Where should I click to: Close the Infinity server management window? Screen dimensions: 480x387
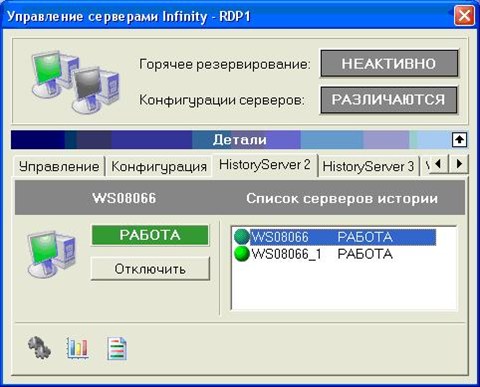pos(464,15)
